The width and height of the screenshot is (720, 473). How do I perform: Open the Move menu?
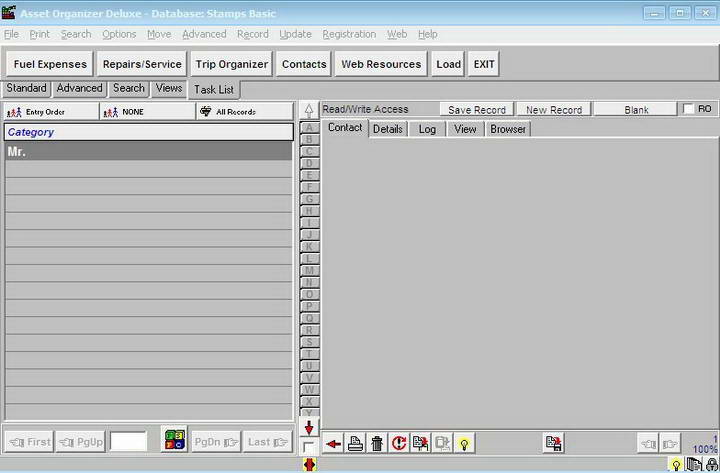(159, 34)
